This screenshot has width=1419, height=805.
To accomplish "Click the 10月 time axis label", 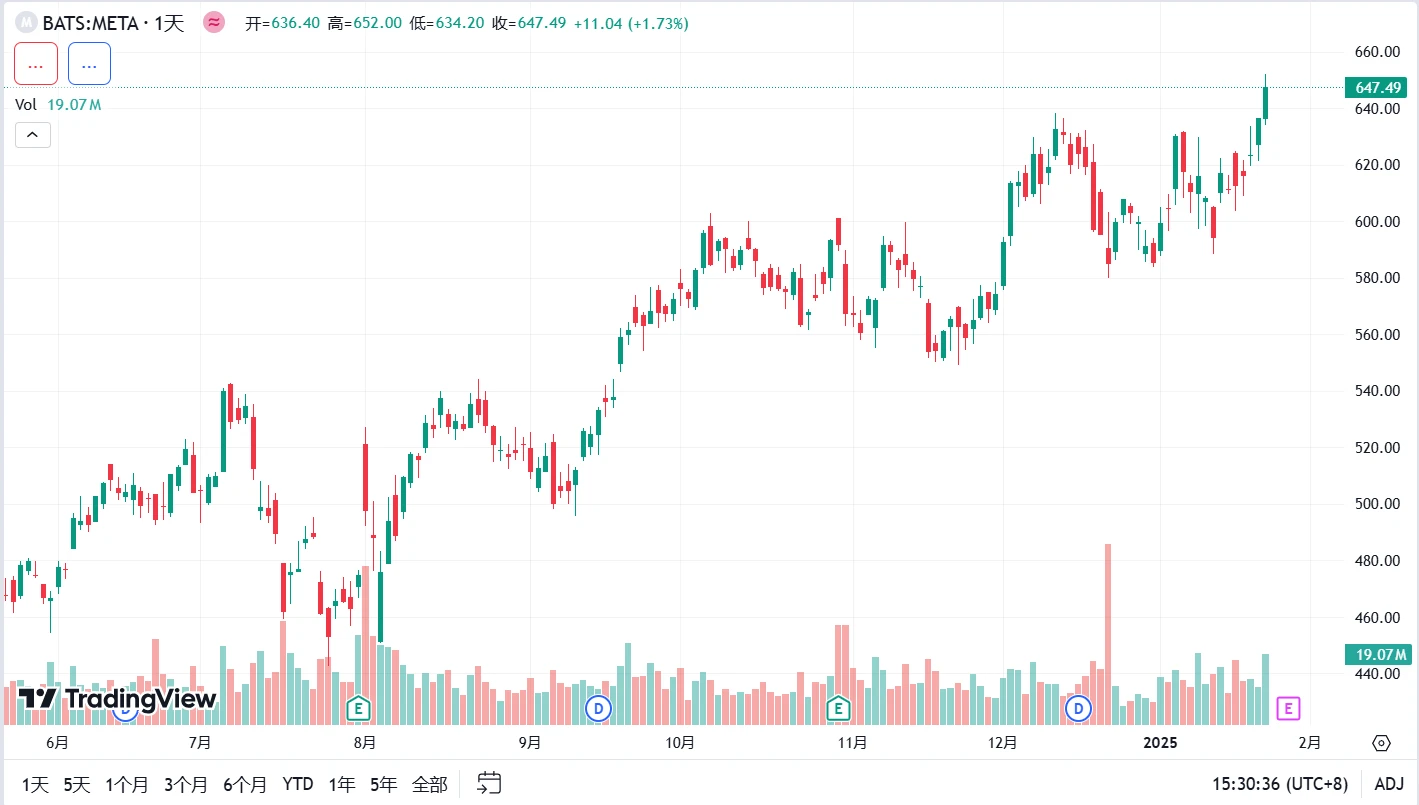I will [x=680, y=743].
